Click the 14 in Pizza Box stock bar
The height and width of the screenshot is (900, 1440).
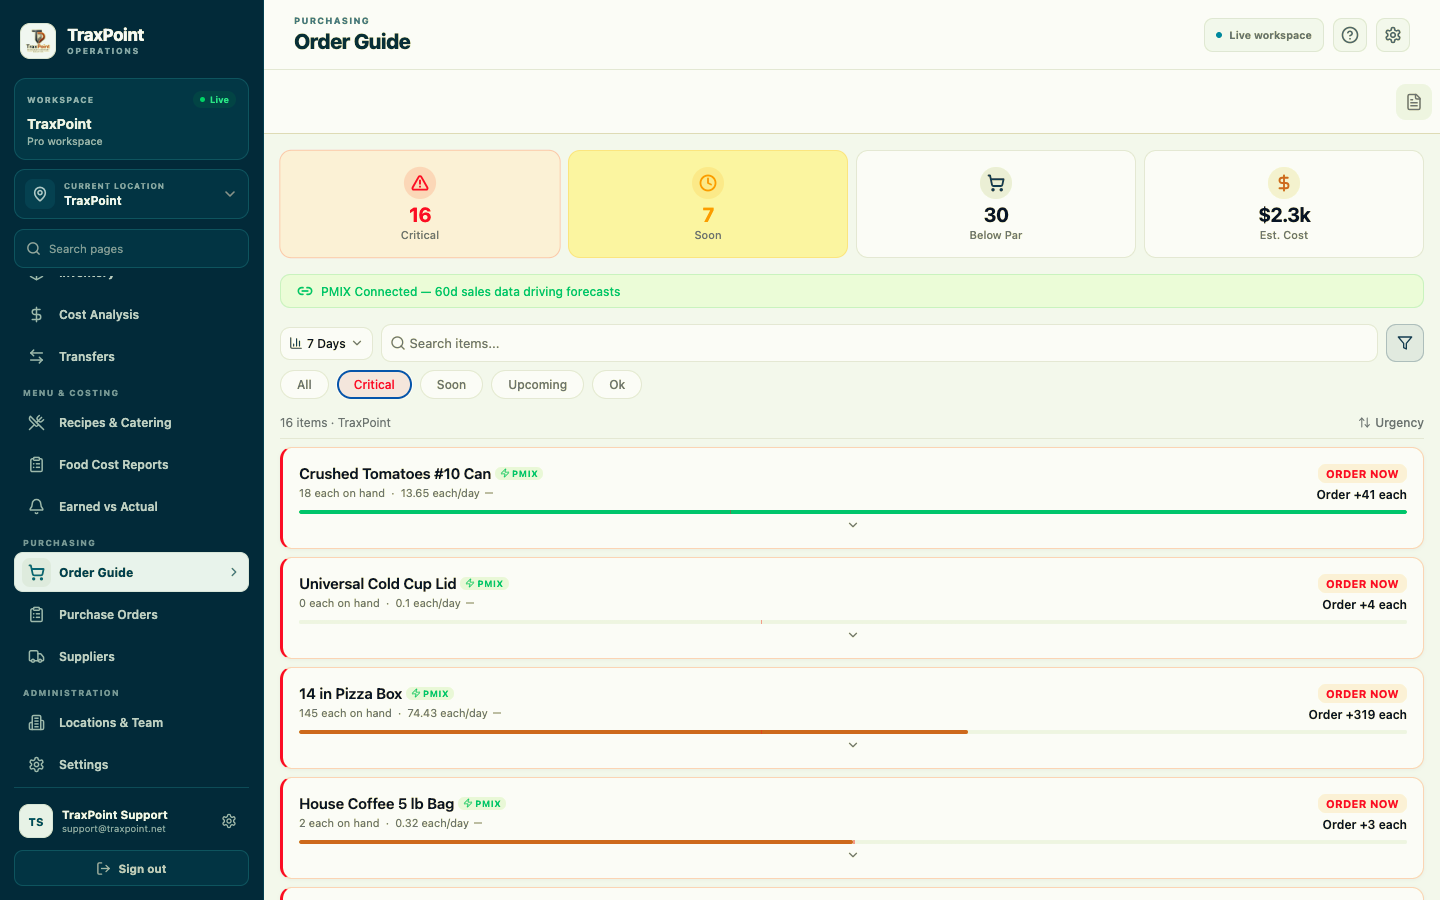coord(853,732)
